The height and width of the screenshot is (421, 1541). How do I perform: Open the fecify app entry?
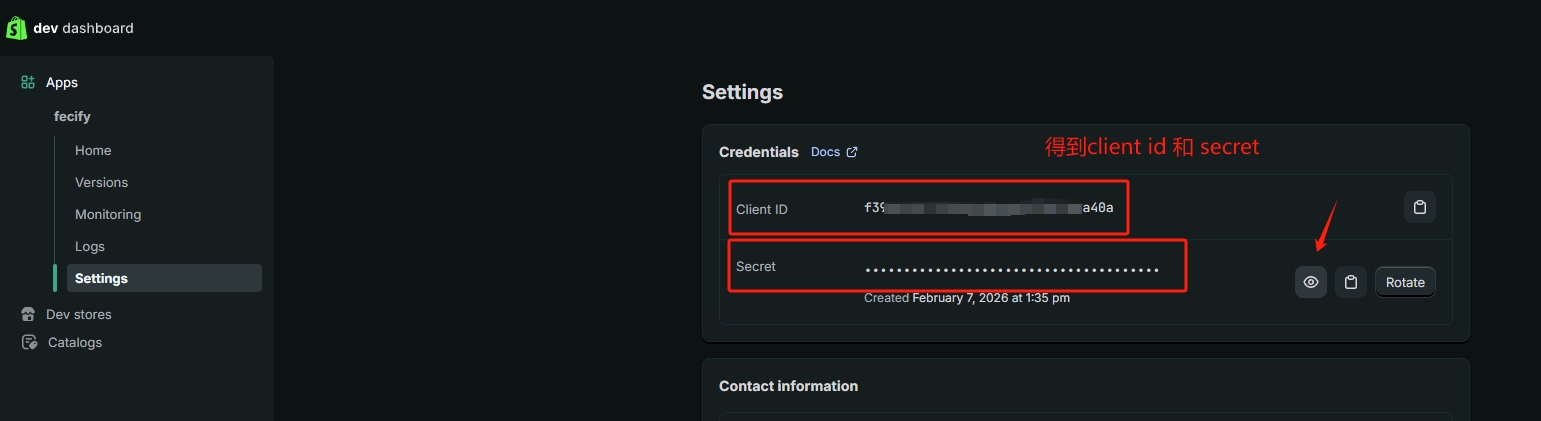pyautogui.click(x=72, y=117)
